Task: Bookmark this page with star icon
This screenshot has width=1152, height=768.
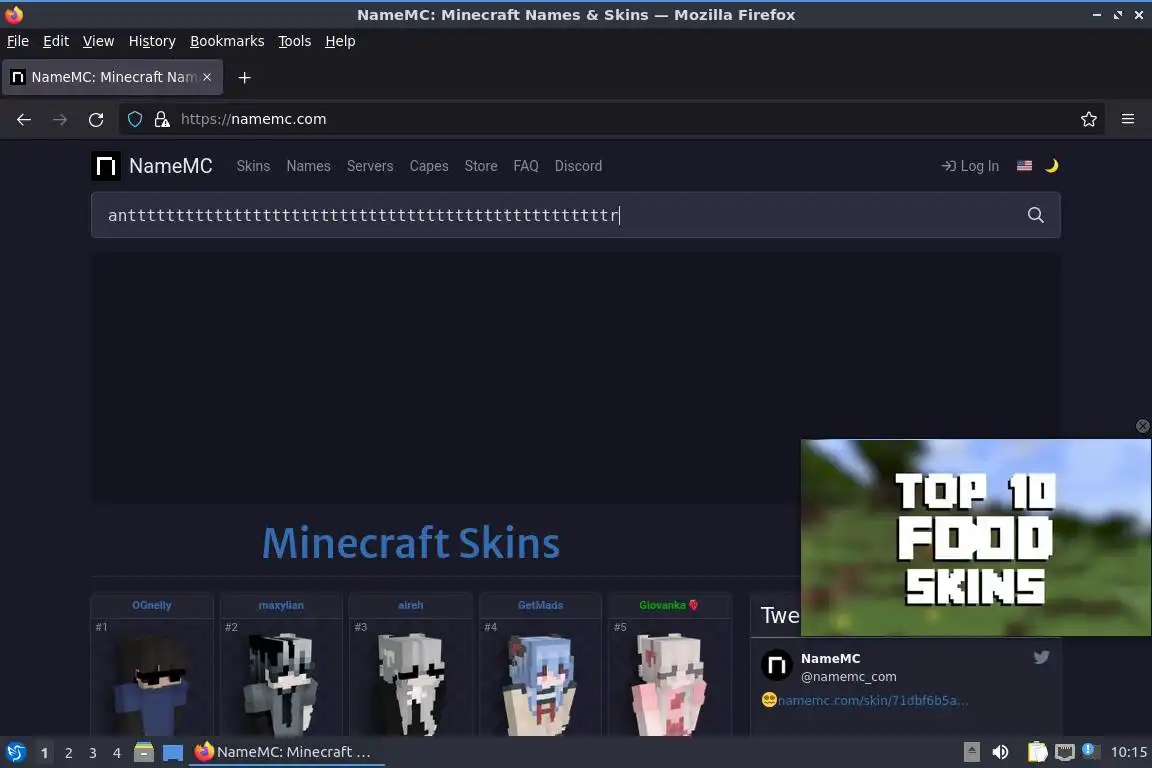Action: [1089, 119]
